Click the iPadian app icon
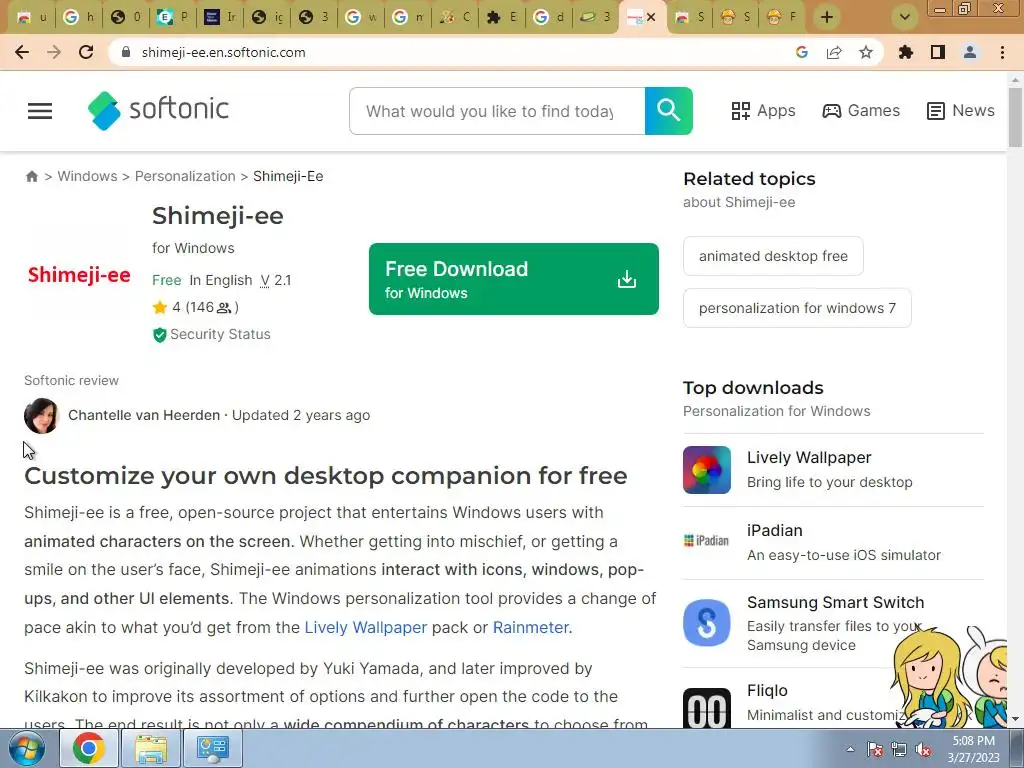The height and width of the screenshot is (768, 1024). click(x=707, y=541)
